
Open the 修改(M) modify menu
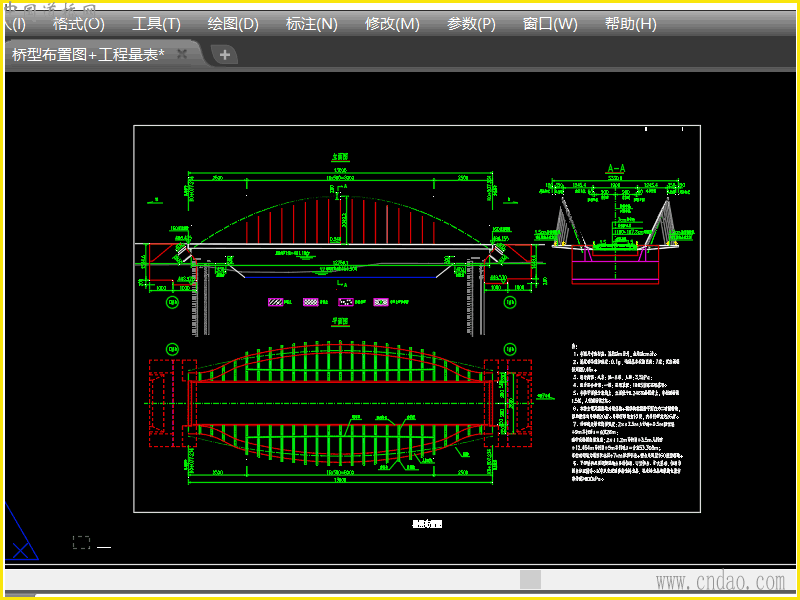coord(392,24)
